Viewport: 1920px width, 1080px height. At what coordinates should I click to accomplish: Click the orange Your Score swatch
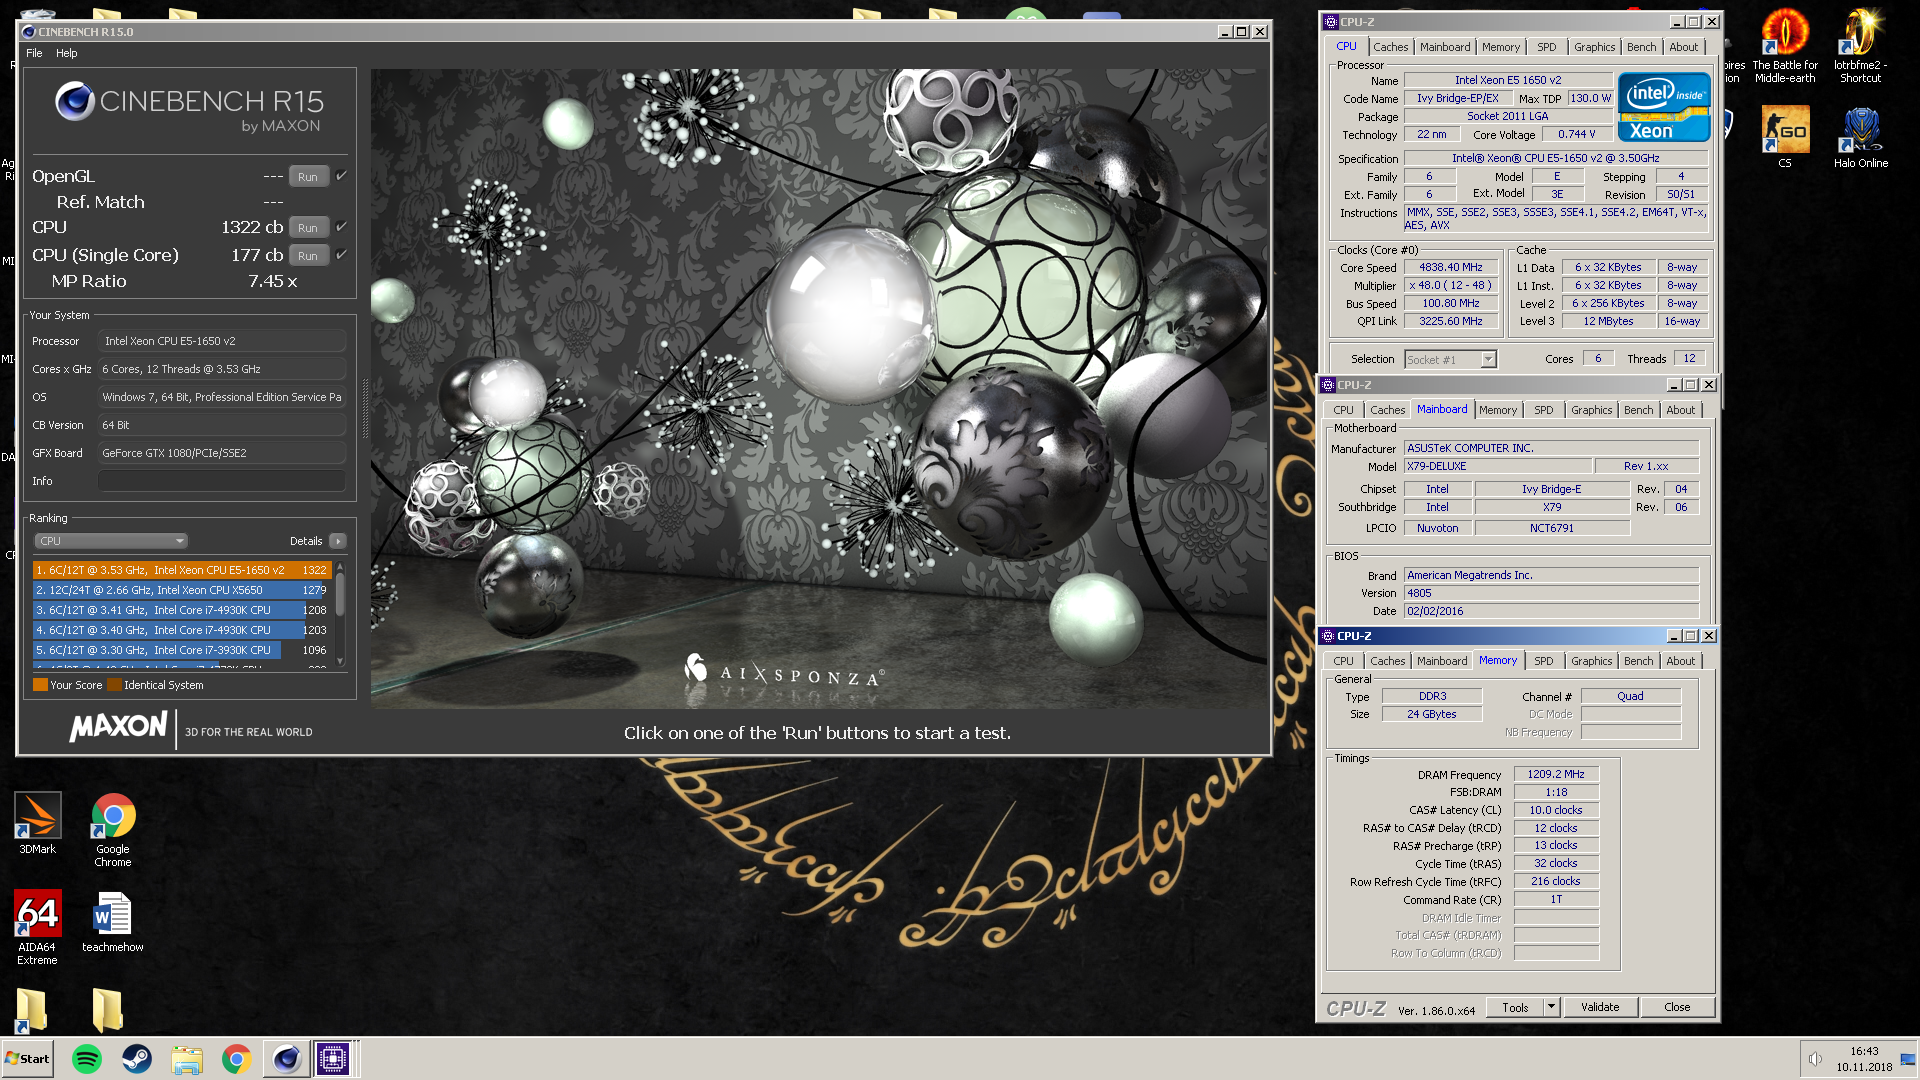click(40, 685)
